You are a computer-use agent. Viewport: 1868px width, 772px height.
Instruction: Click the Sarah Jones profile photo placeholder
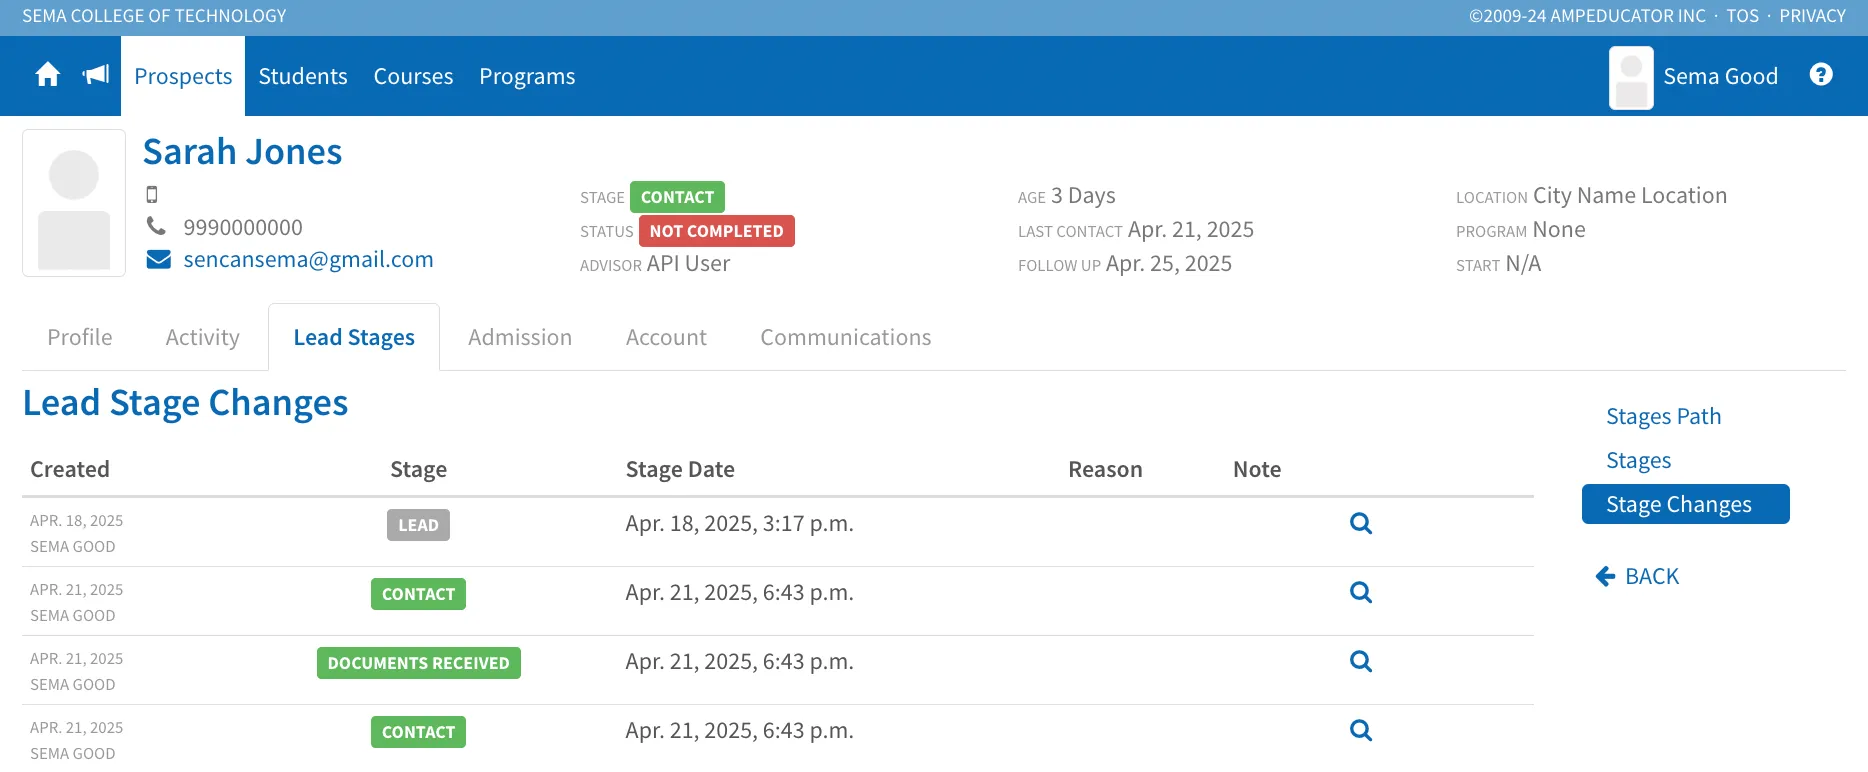[x=74, y=203]
